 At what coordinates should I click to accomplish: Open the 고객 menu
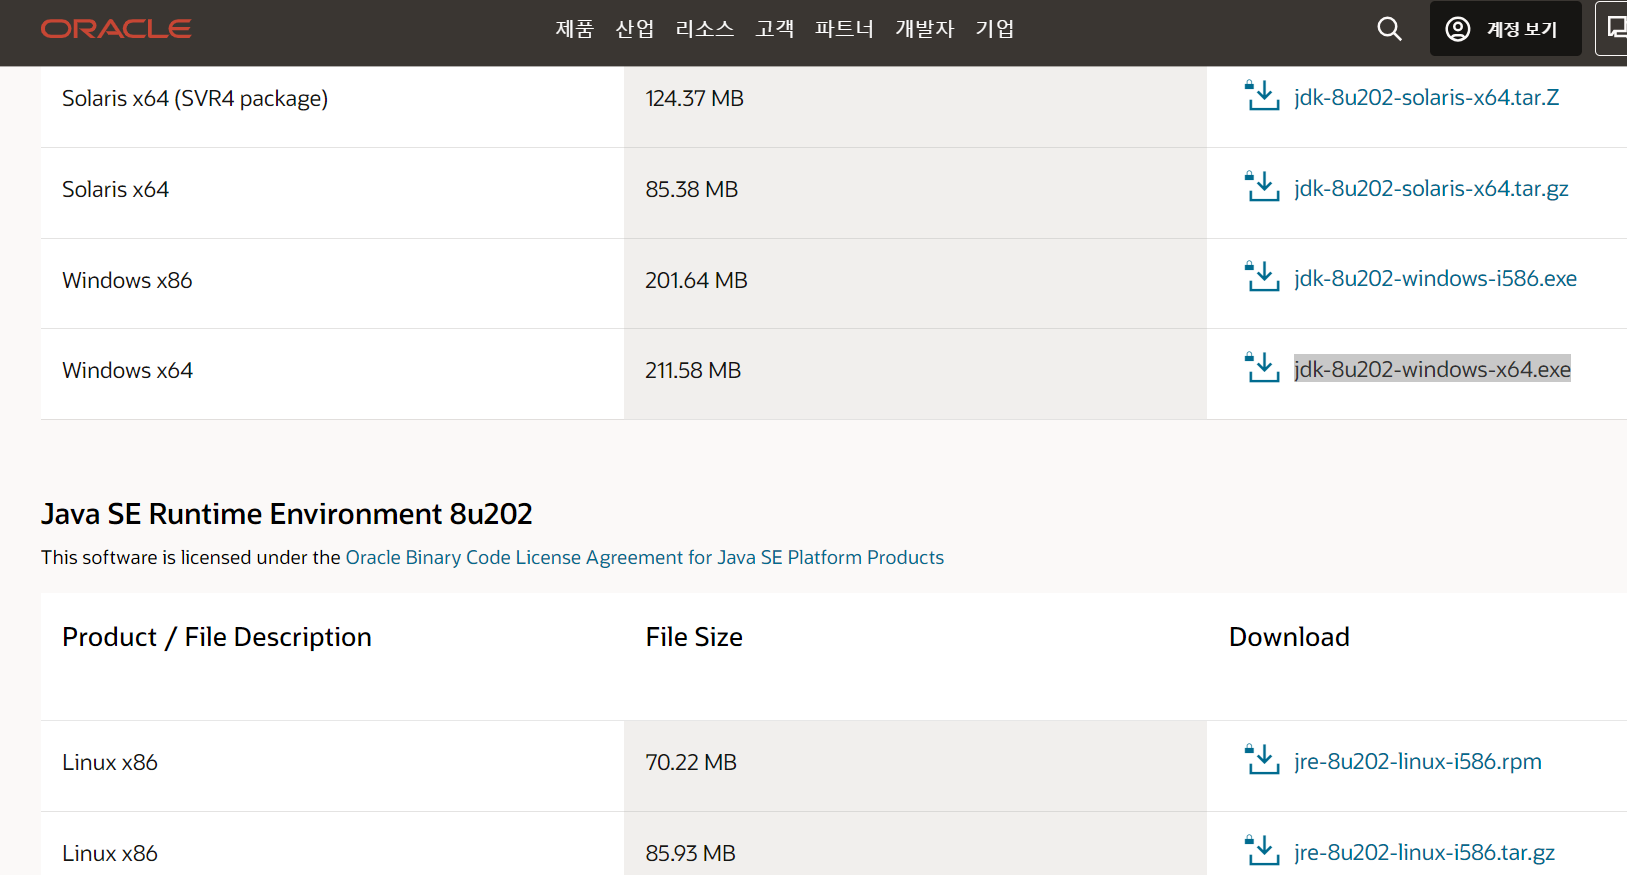tap(774, 29)
